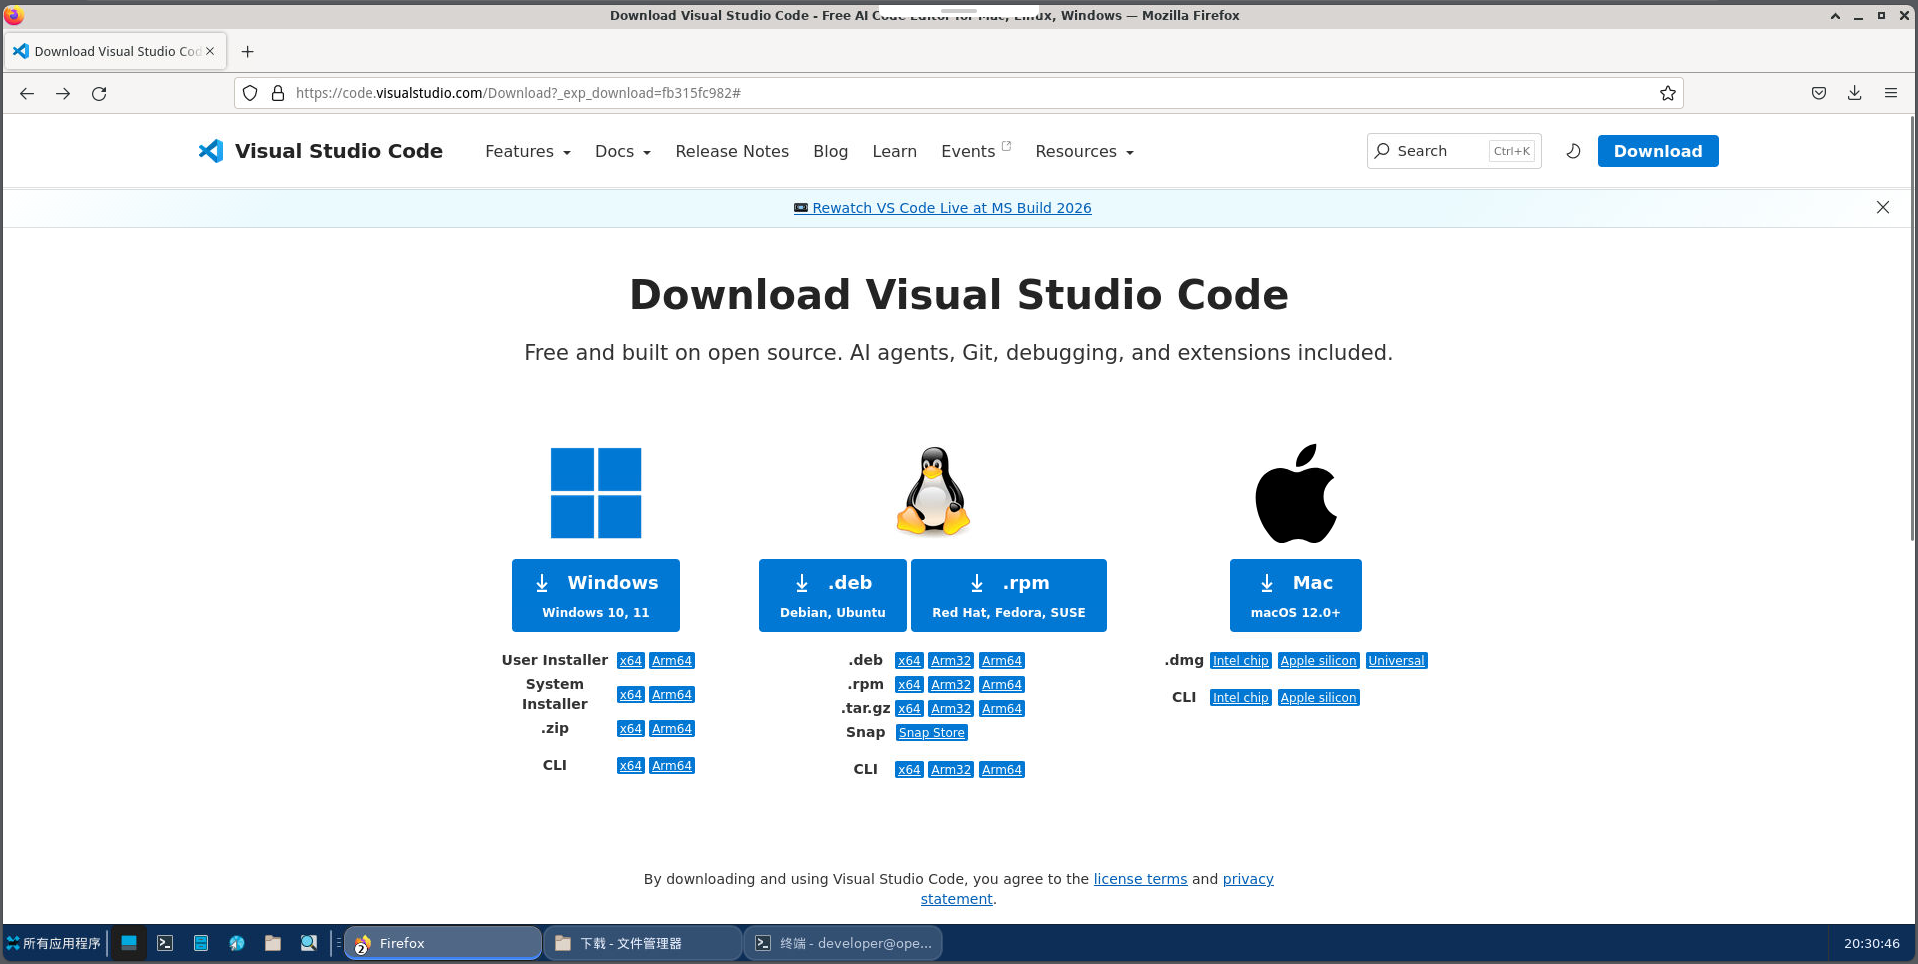Image resolution: width=1918 pixels, height=964 pixels.
Task: Close the Download Visual Studio Code tab
Action: coord(210,51)
